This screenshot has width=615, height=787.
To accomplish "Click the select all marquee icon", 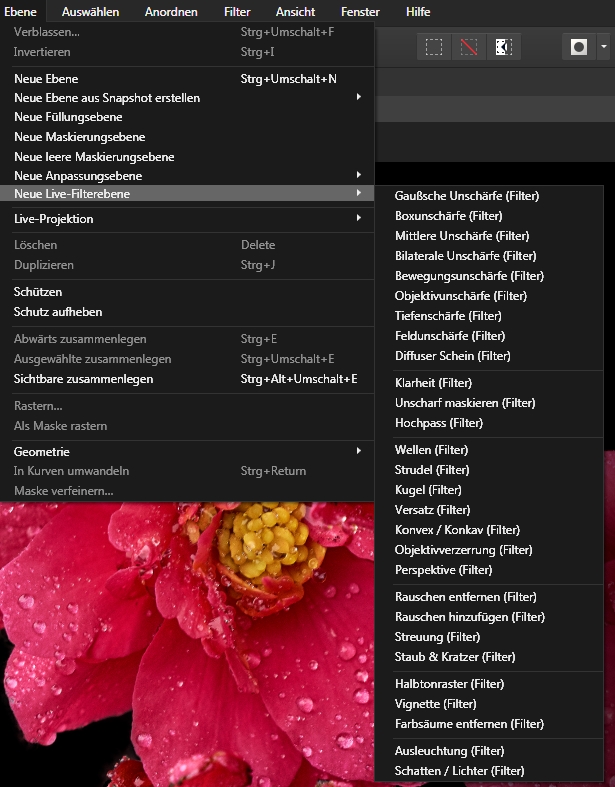I will click(x=434, y=47).
